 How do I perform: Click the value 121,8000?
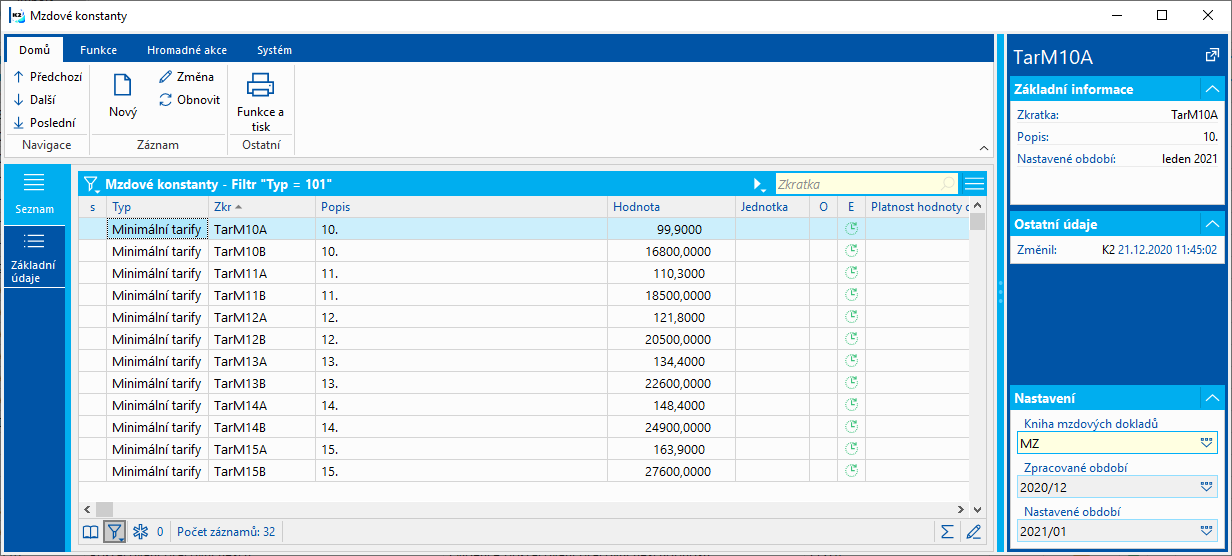(677, 317)
